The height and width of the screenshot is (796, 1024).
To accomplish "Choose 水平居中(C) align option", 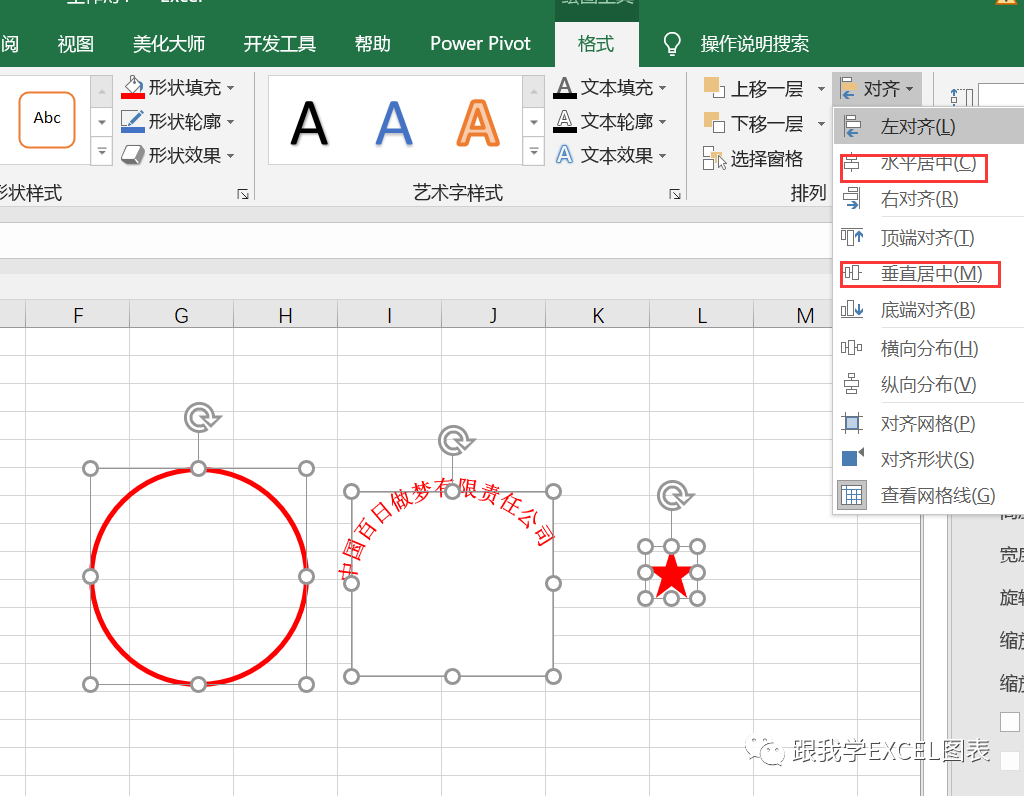I will (x=928, y=163).
